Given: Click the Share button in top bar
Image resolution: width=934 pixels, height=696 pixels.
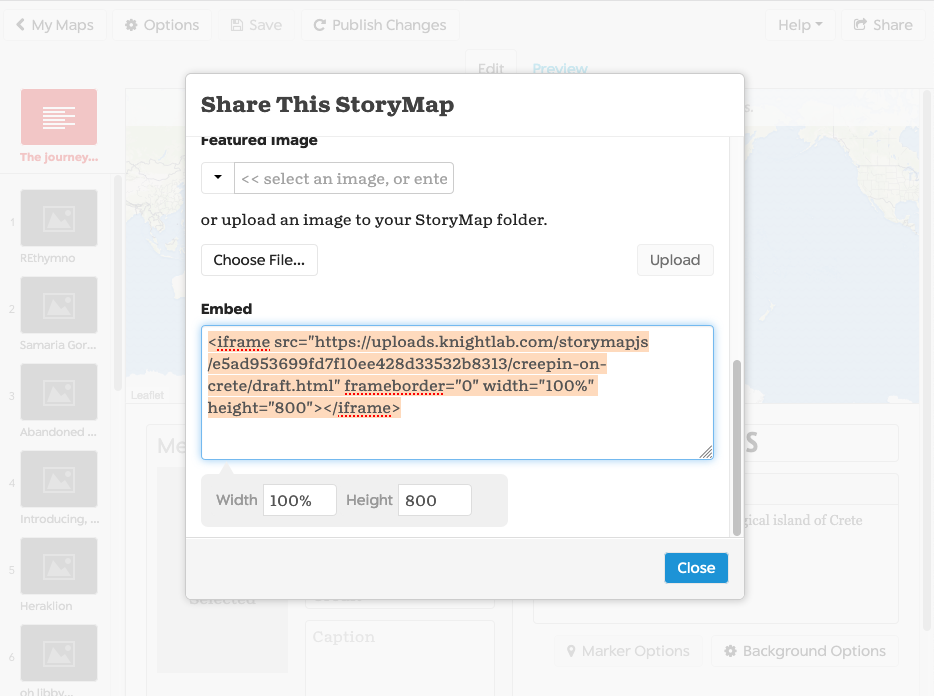Looking at the screenshot, I should (x=883, y=25).
